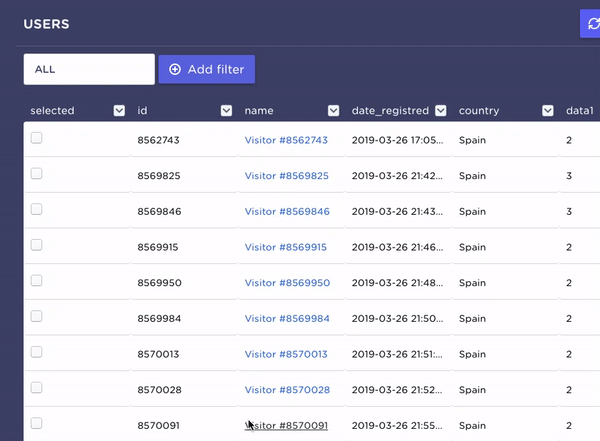
Task: Click the id cell 8569915
Action: (x=158, y=247)
